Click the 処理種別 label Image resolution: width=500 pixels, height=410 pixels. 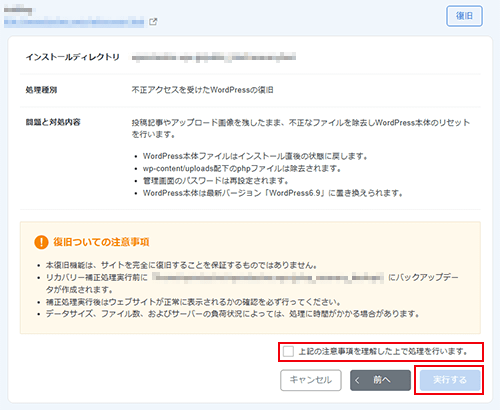pyautogui.click(x=41, y=90)
